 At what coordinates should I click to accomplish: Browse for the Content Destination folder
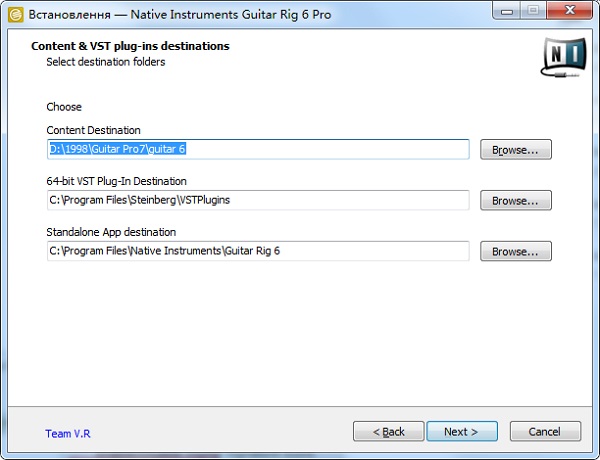[x=515, y=150]
